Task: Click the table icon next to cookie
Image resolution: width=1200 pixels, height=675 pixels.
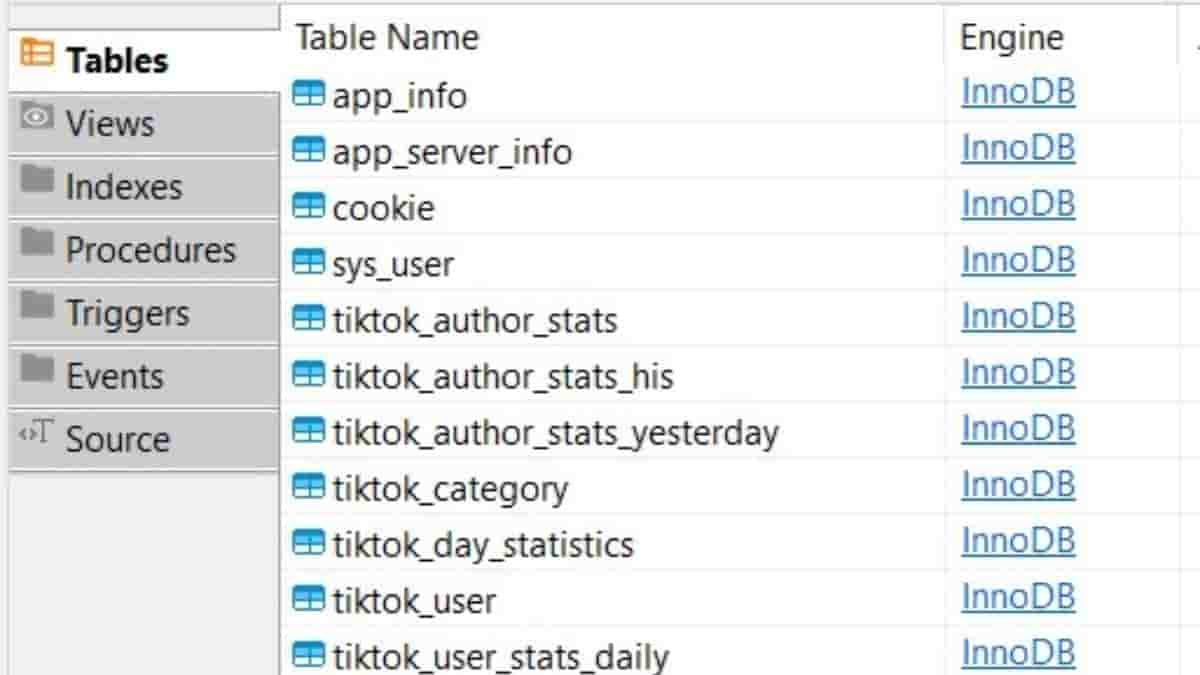Action: [x=308, y=207]
